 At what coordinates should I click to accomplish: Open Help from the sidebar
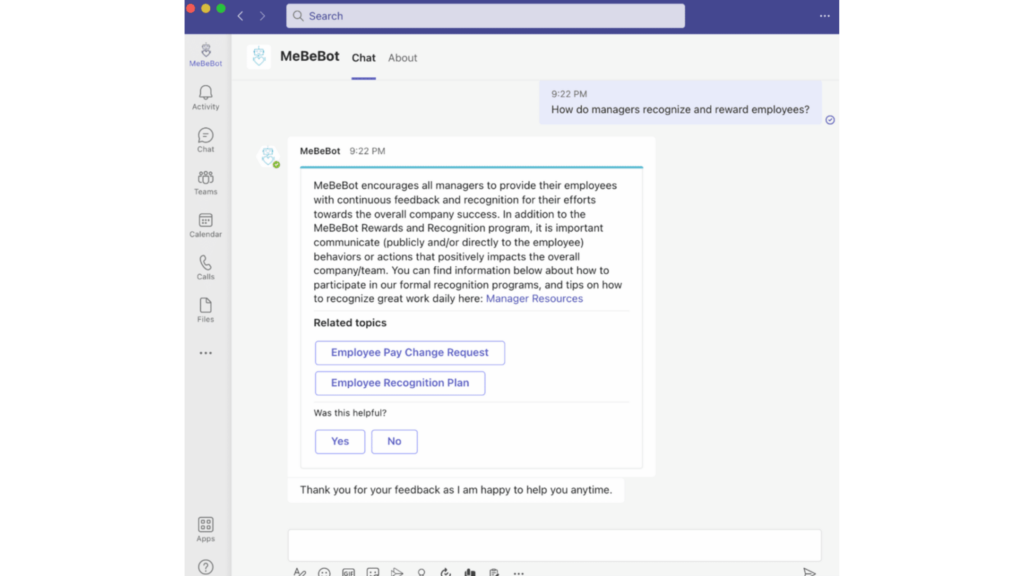[x=206, y=566]
